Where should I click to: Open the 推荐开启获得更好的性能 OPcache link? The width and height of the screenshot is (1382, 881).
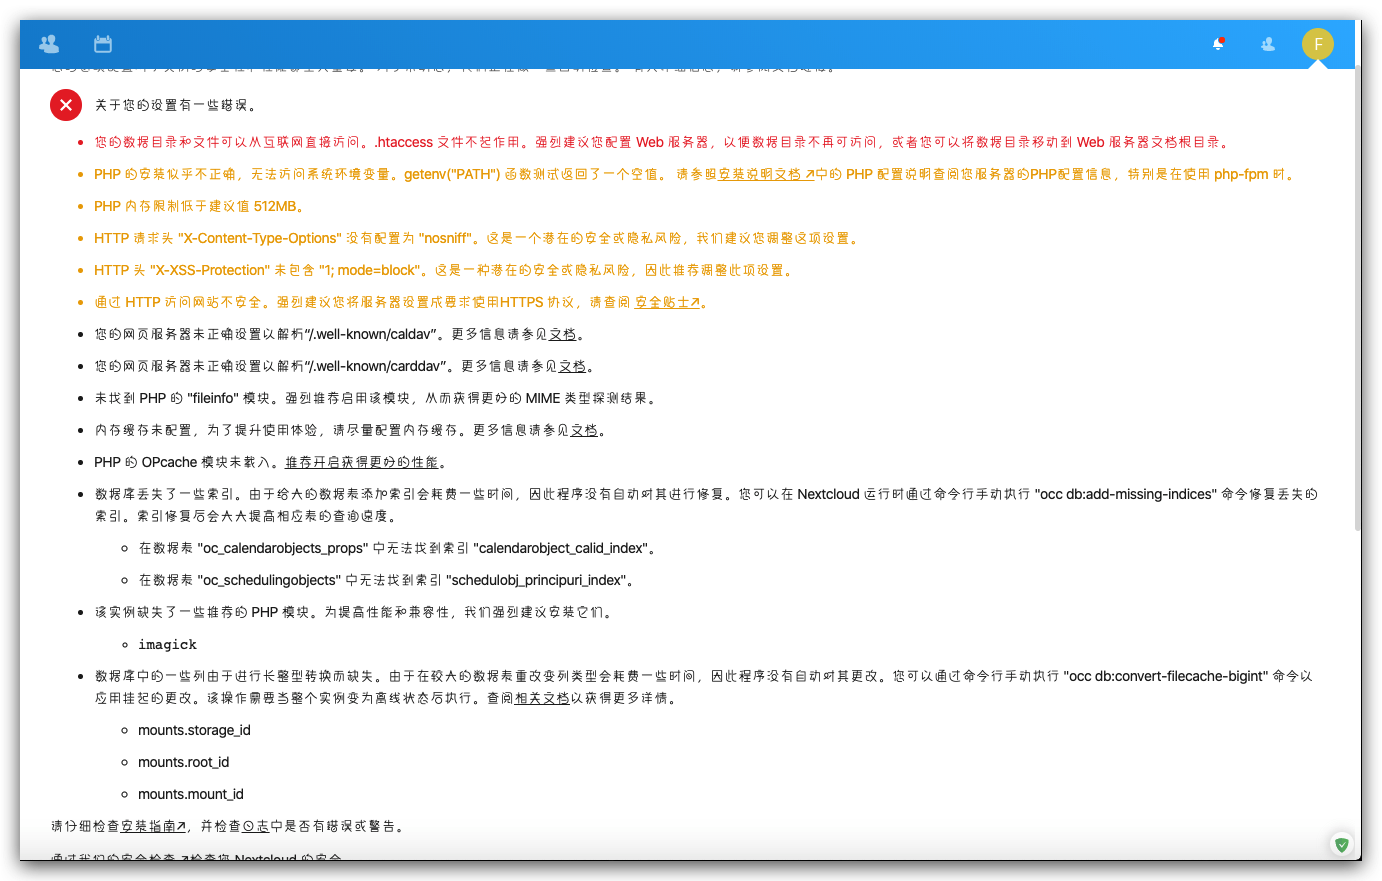click(361, 462)
